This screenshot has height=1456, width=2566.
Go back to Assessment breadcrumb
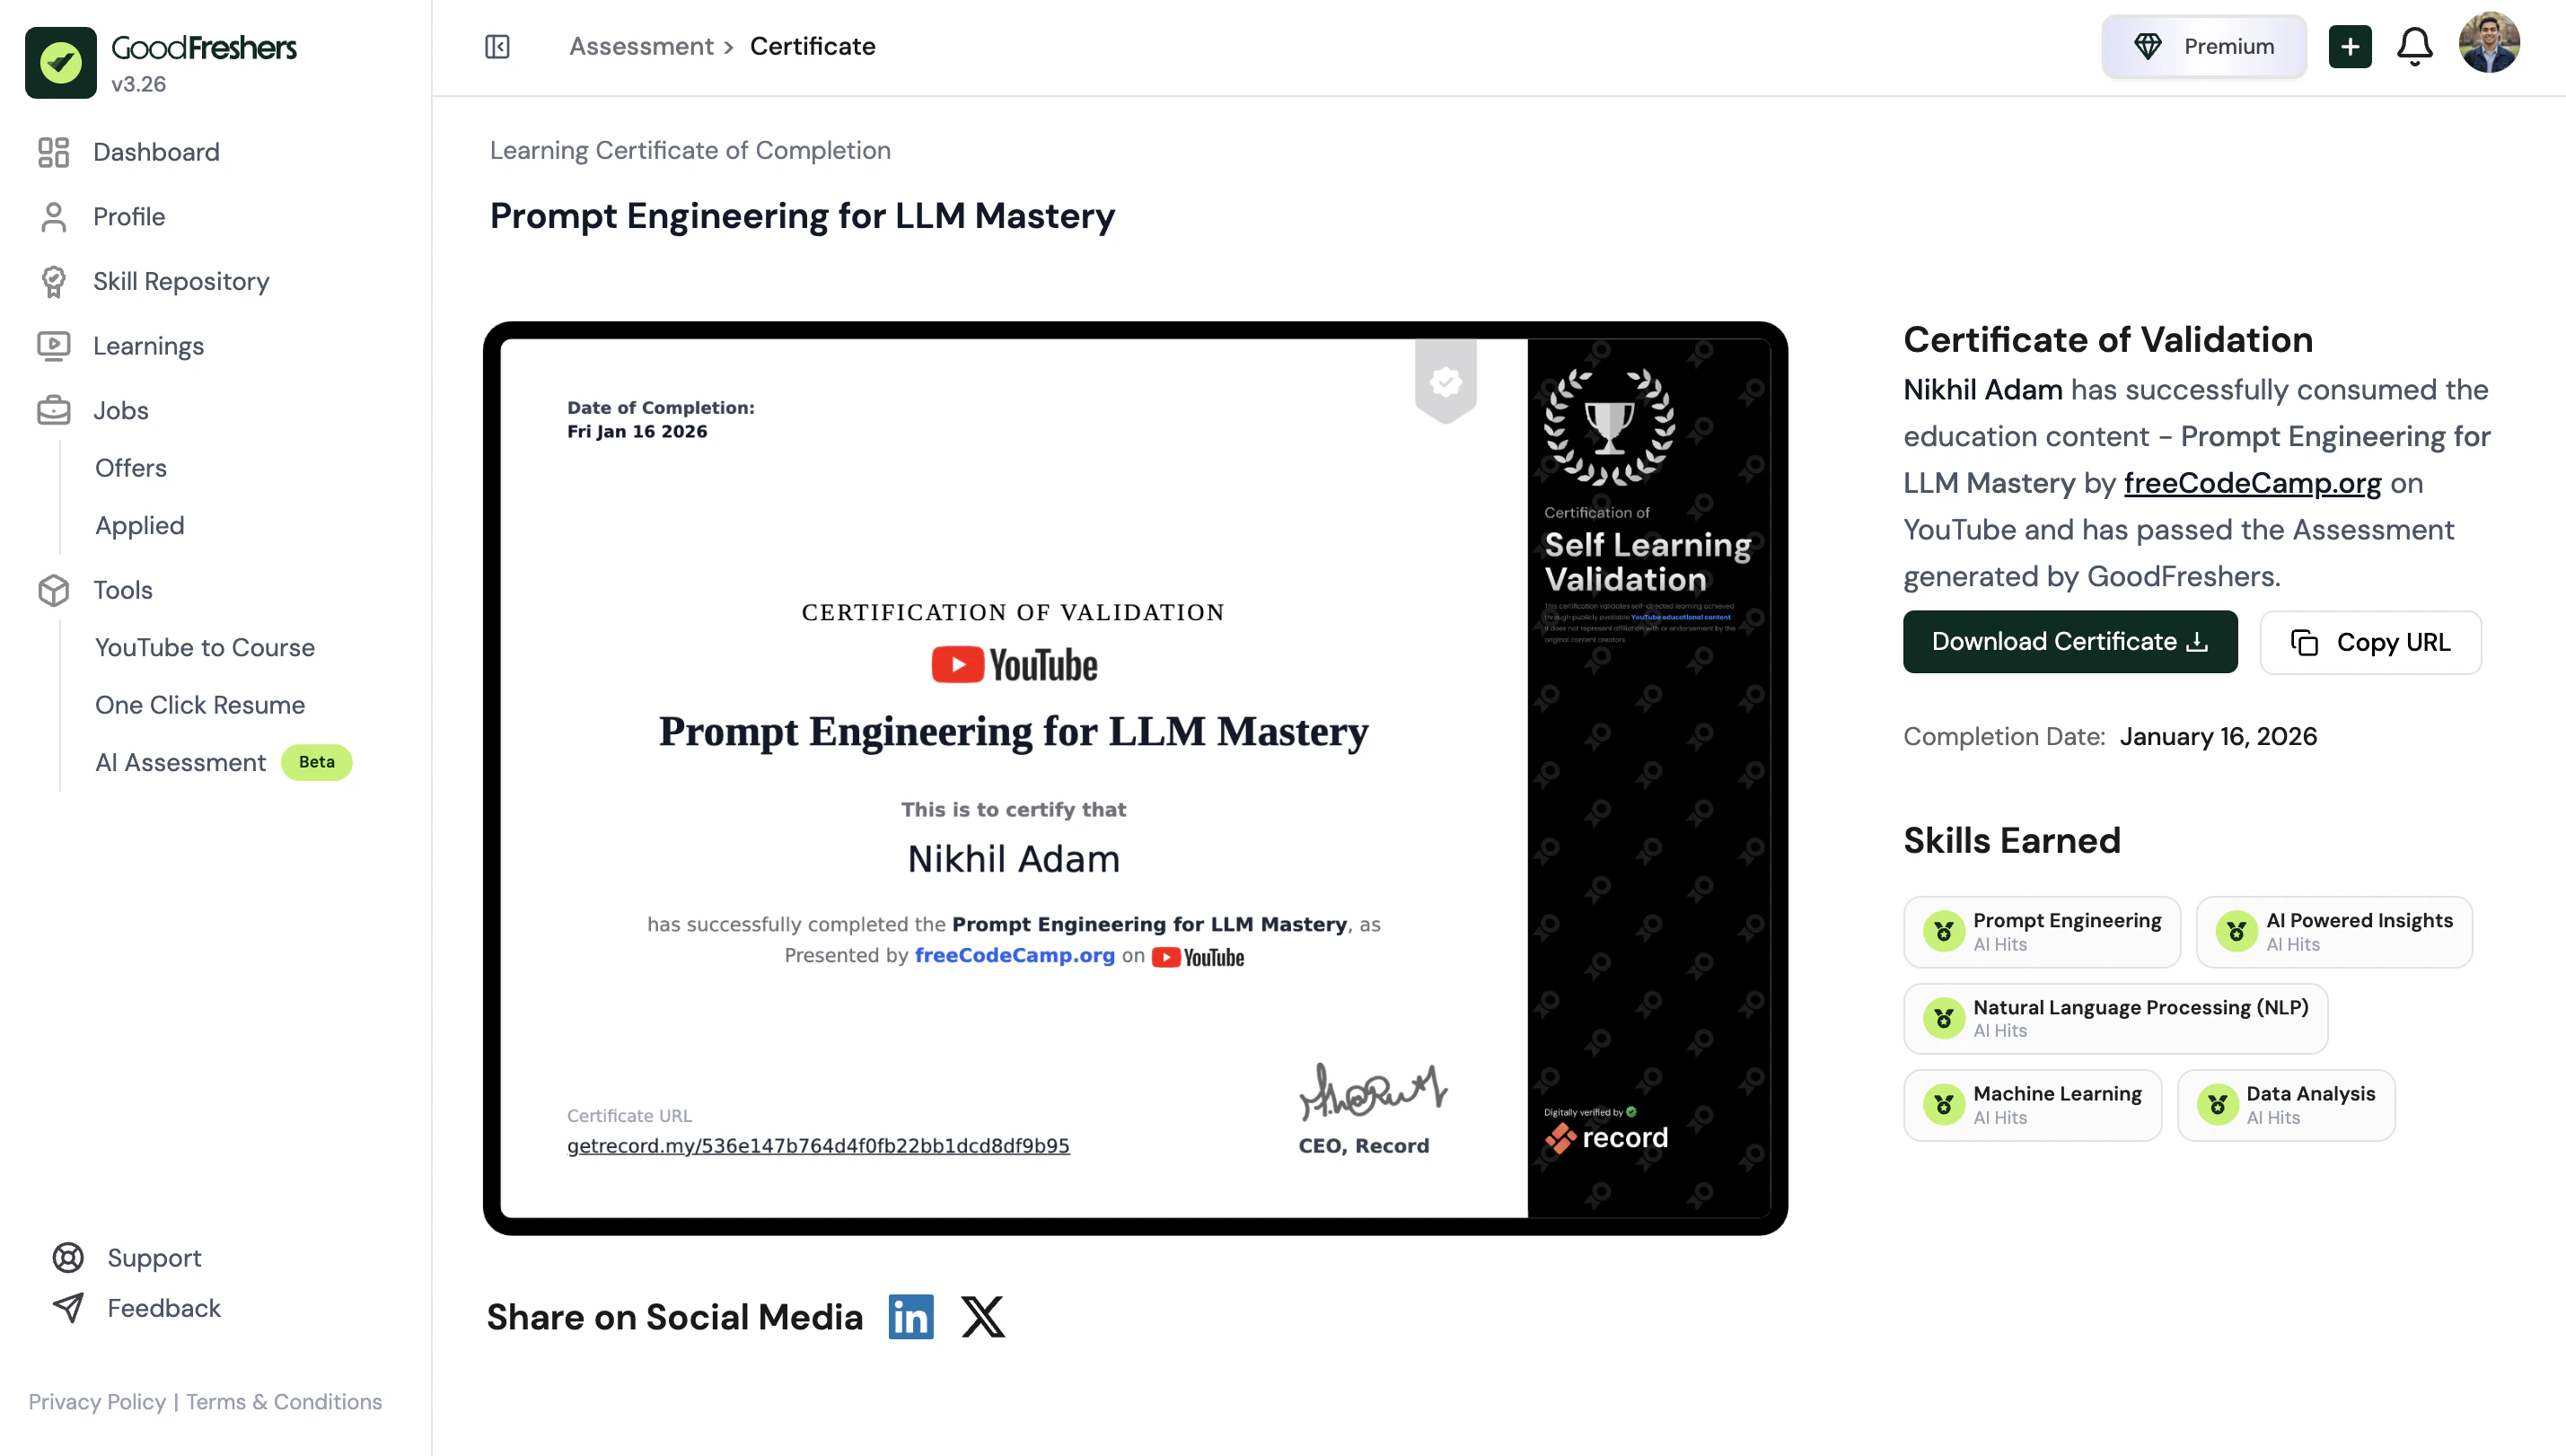point(641,47)
